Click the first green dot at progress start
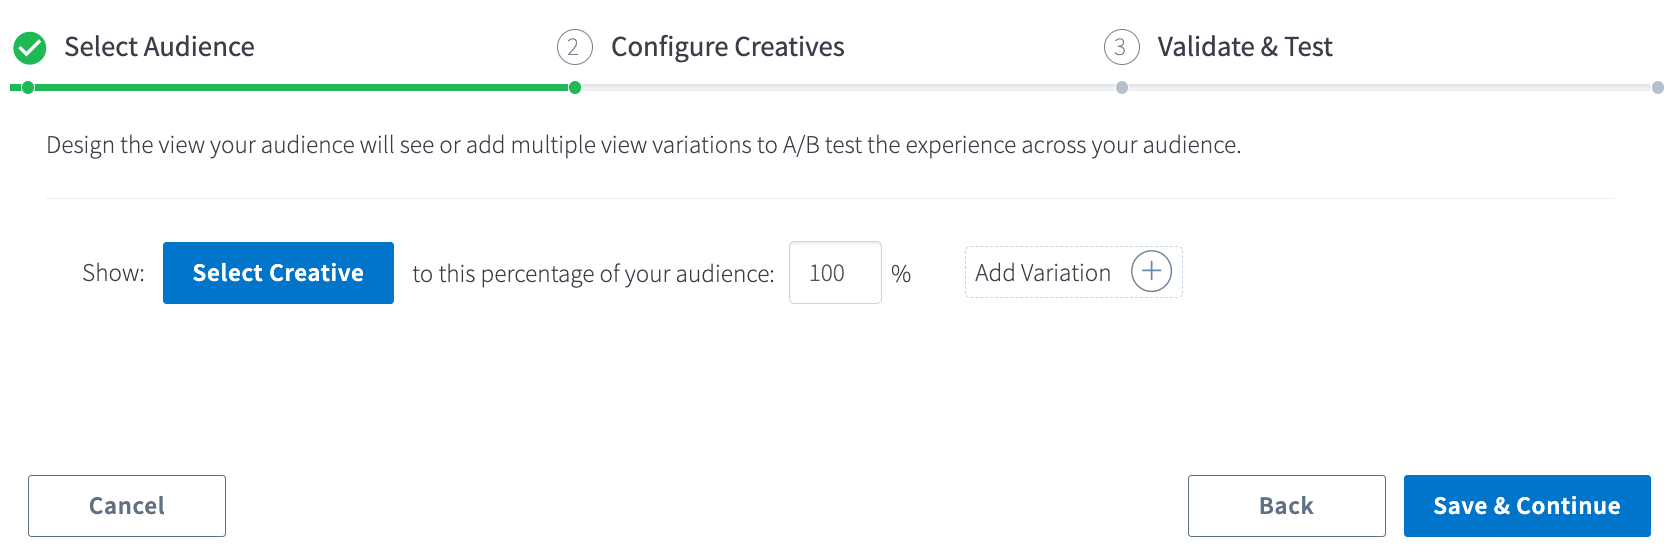The image size is (1672, 554). 28,88
